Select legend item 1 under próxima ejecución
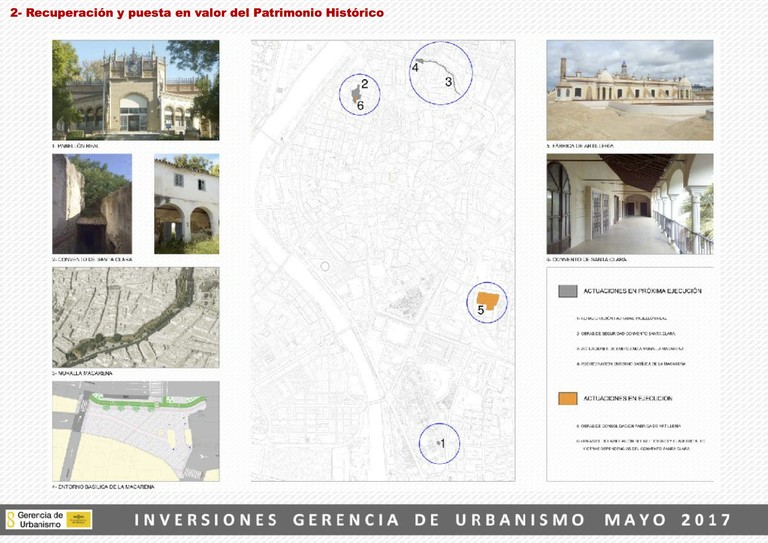Screen dimensions: 768x543 point(621,318)
